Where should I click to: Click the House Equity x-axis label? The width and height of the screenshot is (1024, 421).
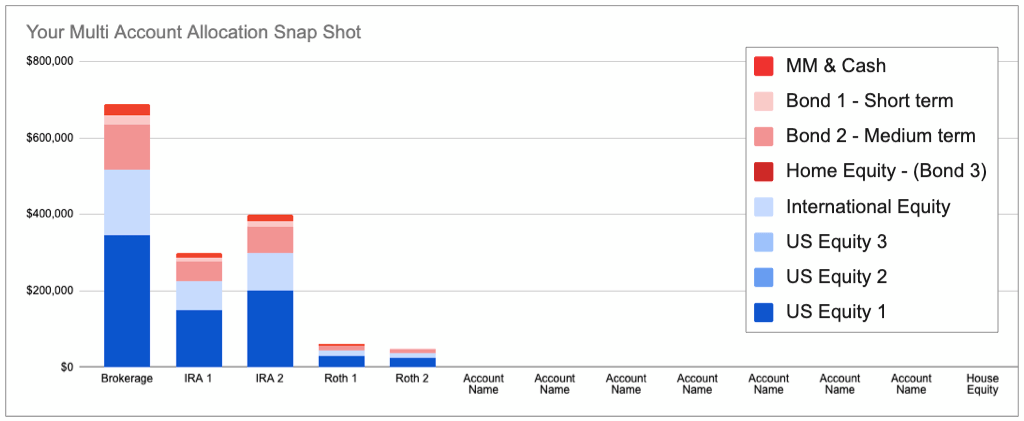(x=982, y=384)
